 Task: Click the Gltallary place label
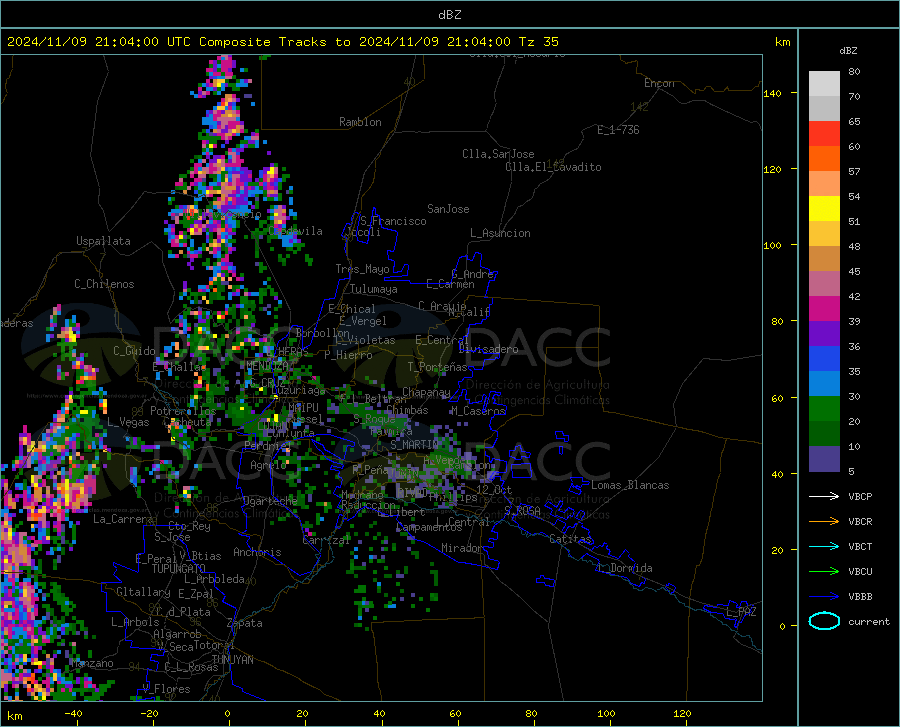point(143,592)
